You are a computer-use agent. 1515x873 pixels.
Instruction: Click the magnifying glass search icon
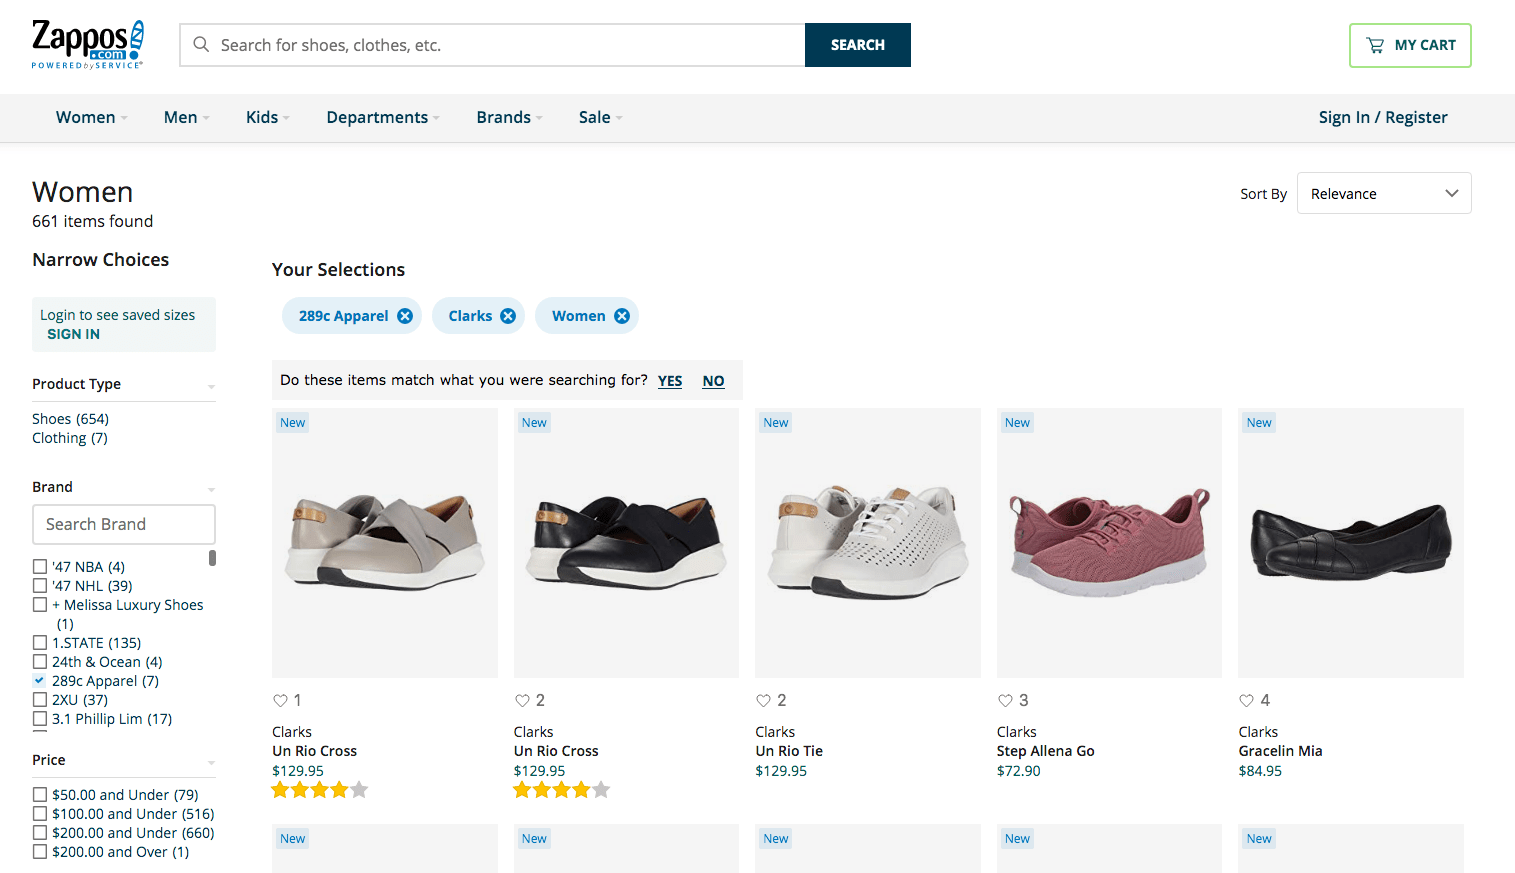tap(201, 44)
